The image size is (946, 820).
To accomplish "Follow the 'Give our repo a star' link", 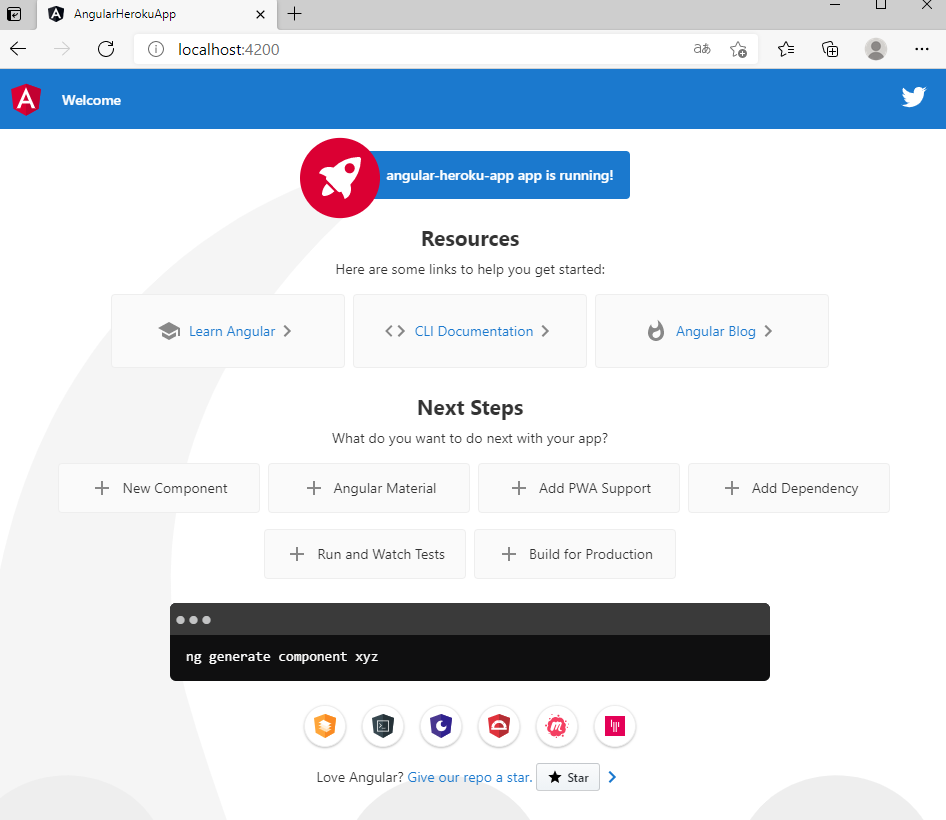I will (x=470, y=777).
